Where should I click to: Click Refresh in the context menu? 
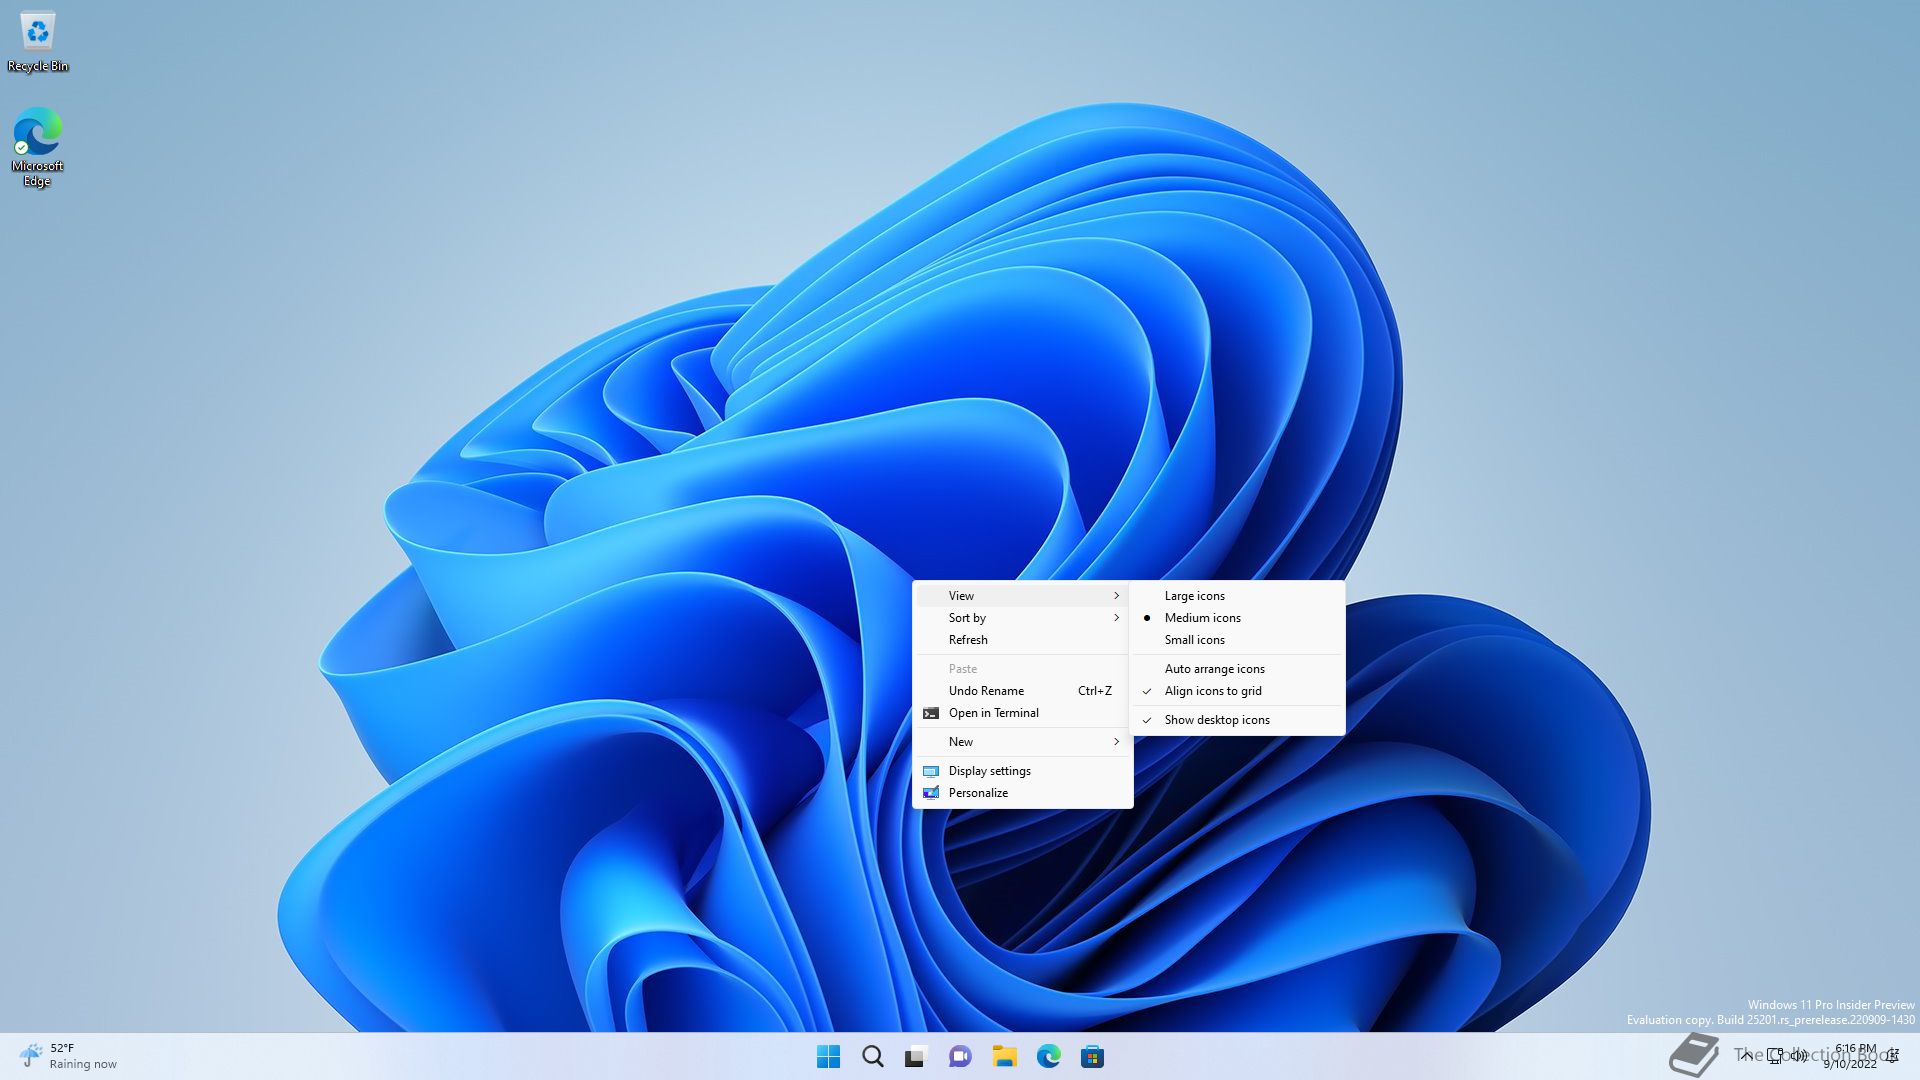1022,640
